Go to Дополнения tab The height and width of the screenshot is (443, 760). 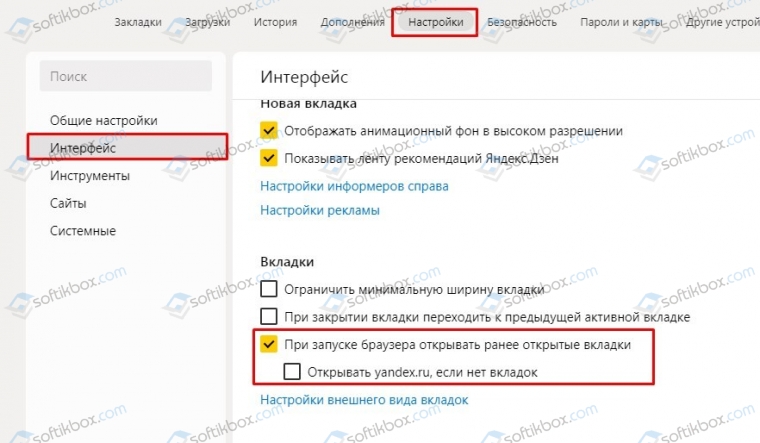pyautogui.click(x=352, y=22)
